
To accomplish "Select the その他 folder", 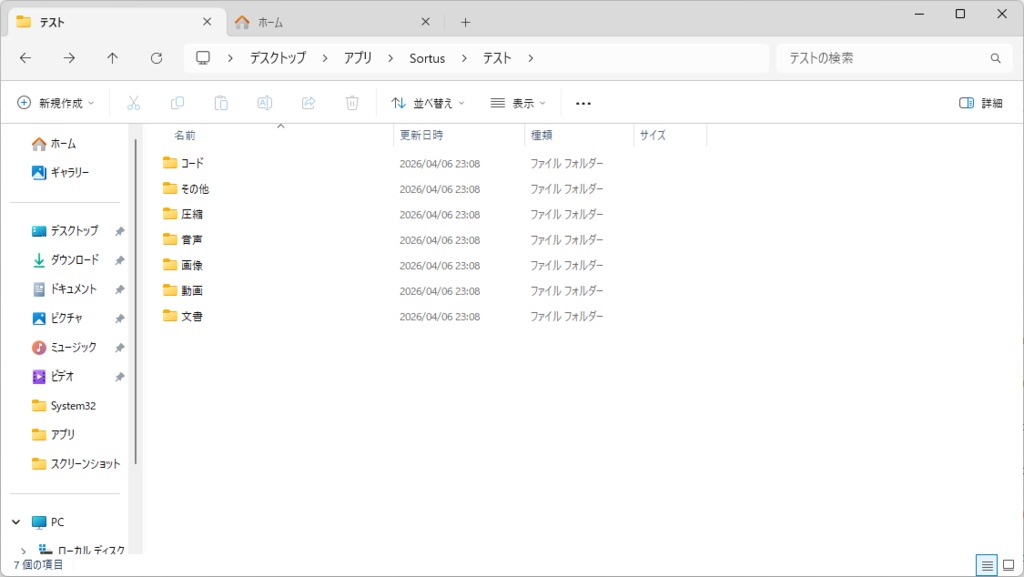I will tap(185, 189).
